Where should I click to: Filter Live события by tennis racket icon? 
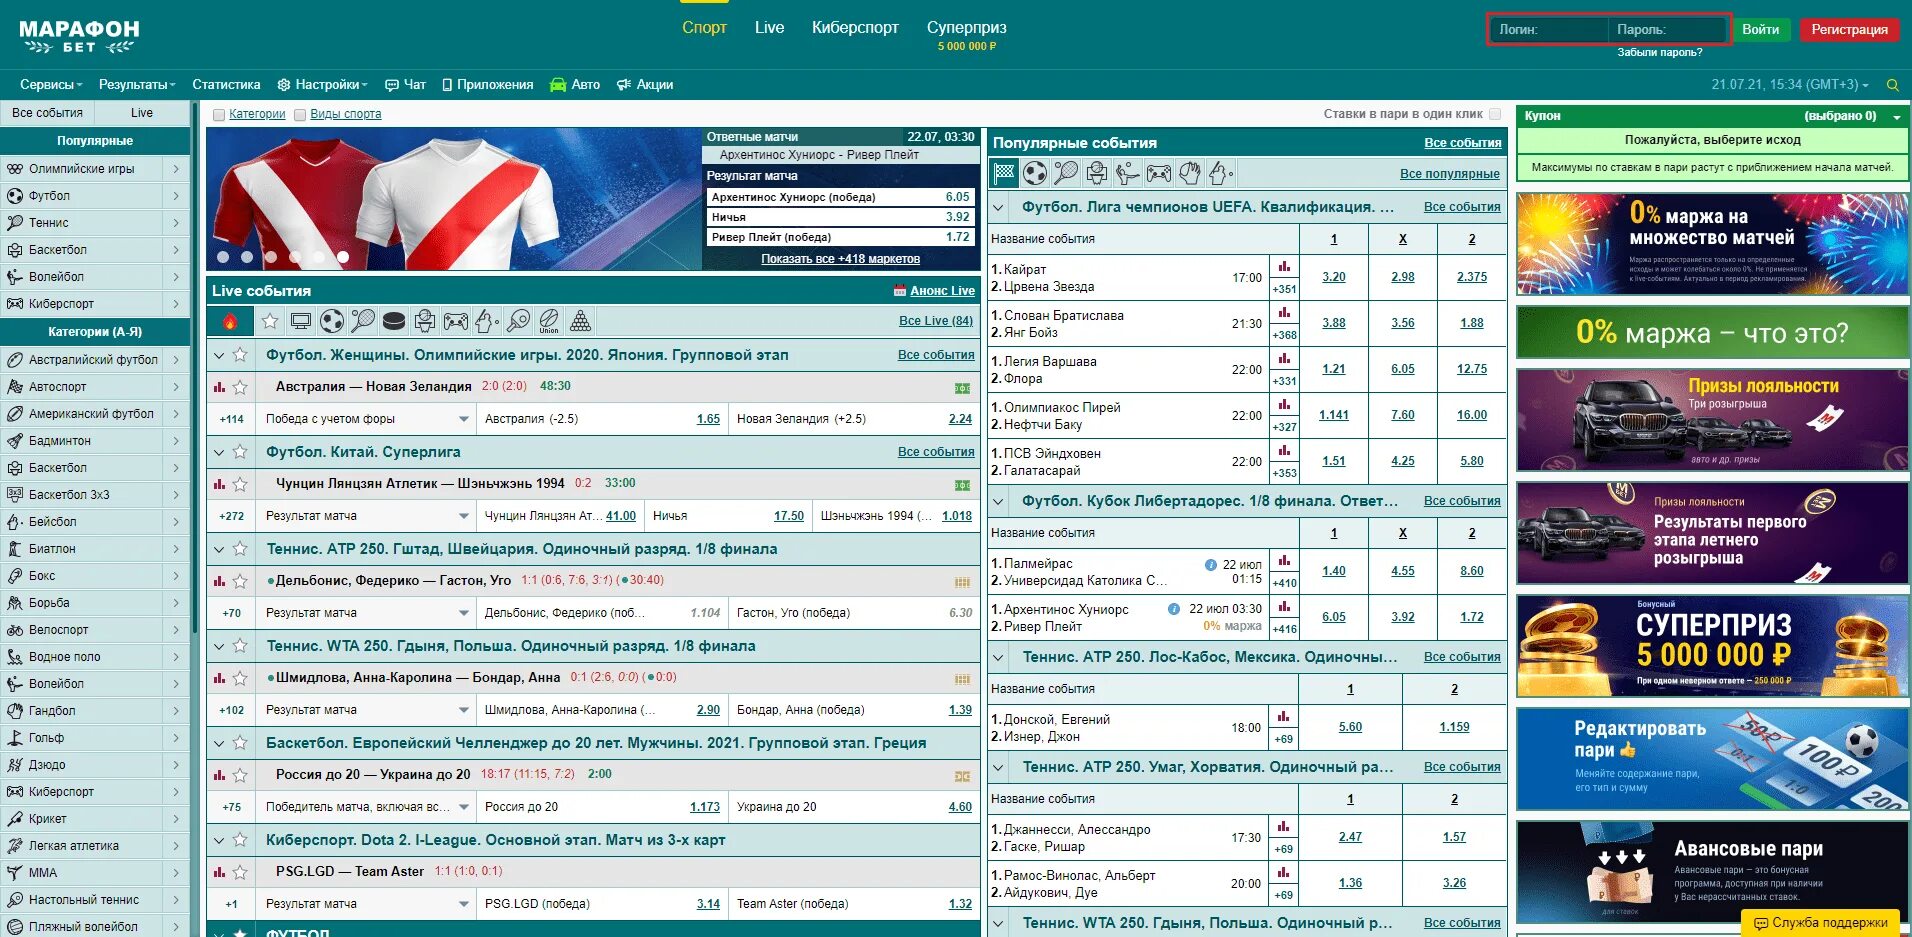[363, 321]
